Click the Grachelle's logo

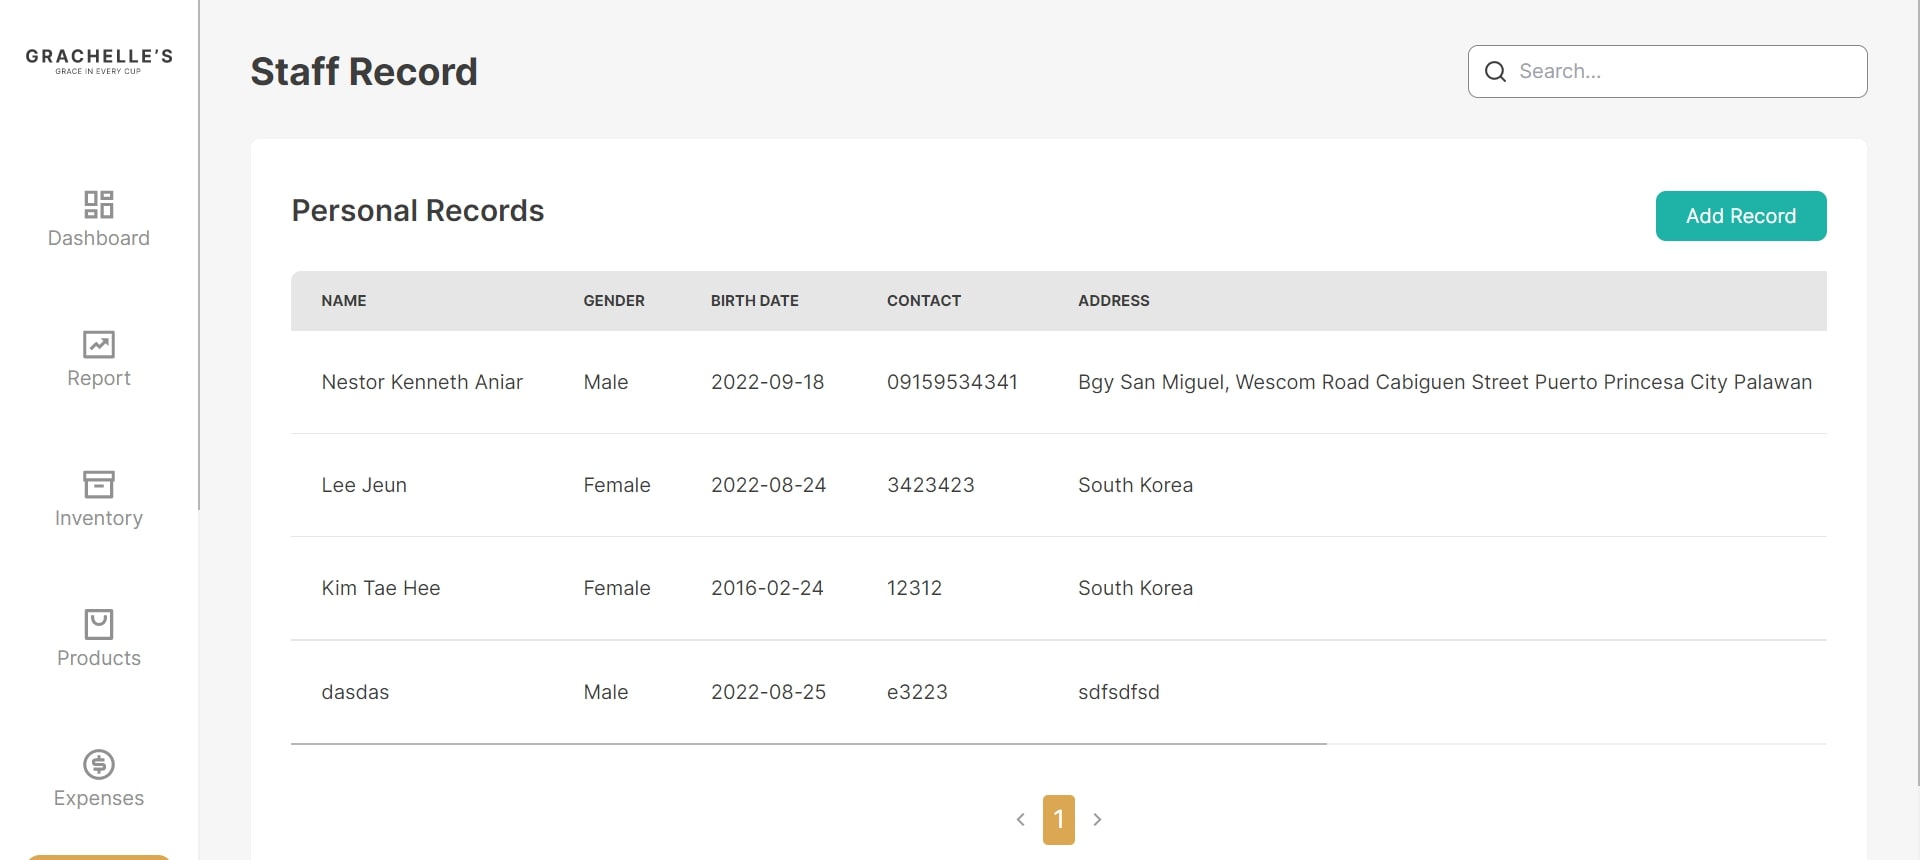click(99, 60)
